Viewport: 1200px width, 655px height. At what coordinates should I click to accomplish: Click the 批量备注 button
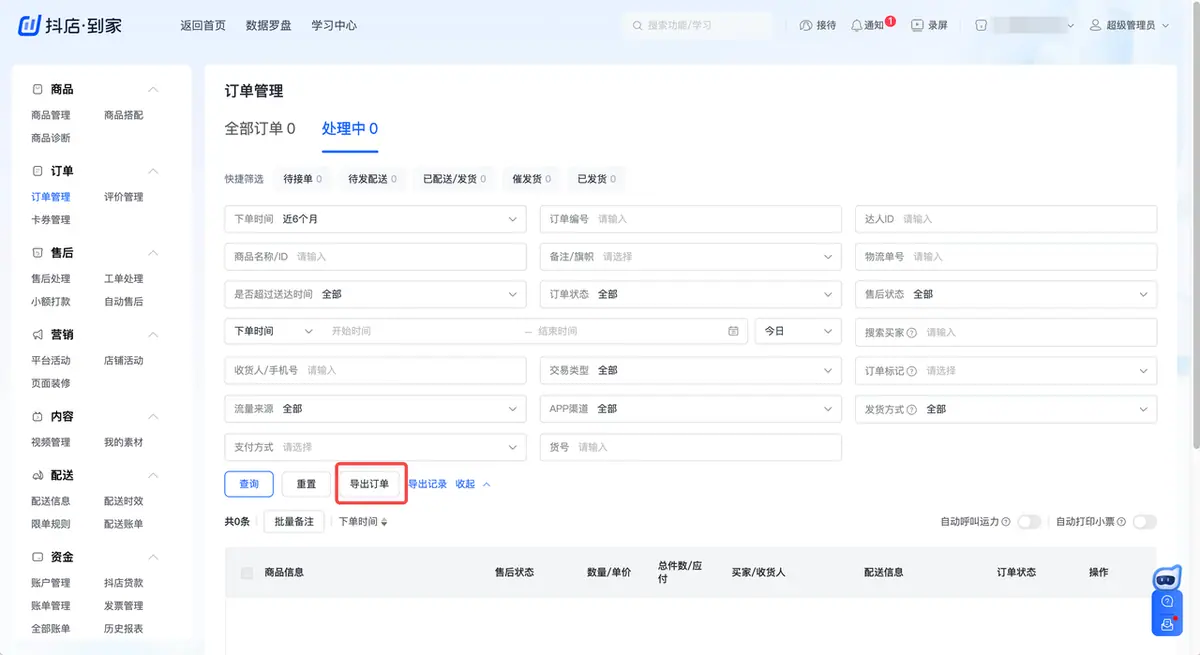click(x=294, y=522)
